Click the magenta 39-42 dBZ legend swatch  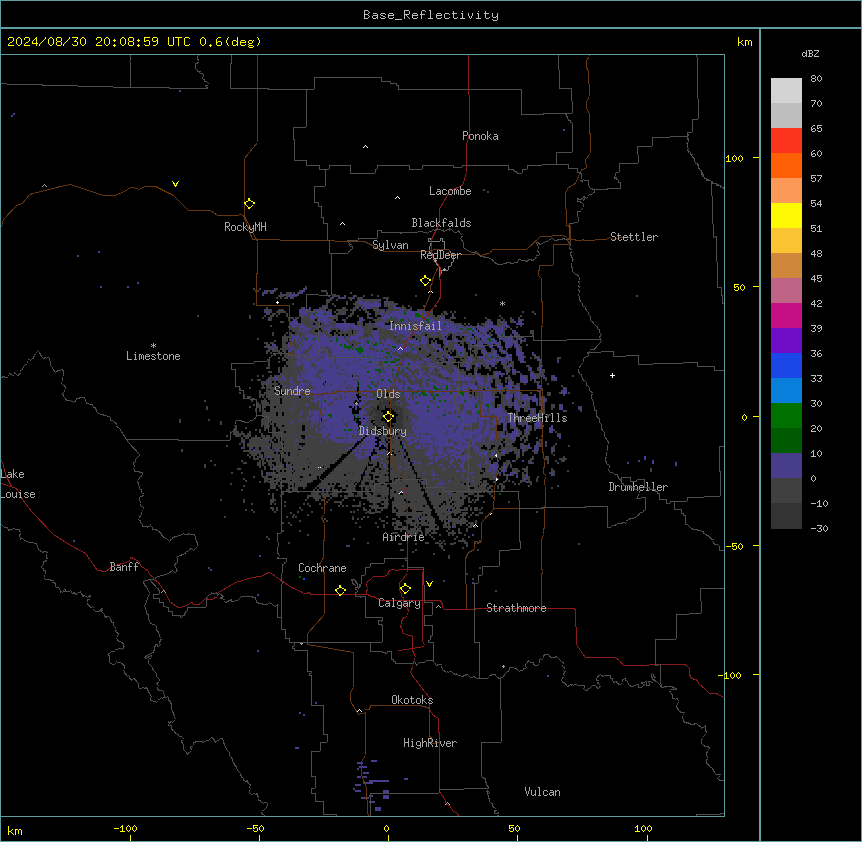(786, 315)
